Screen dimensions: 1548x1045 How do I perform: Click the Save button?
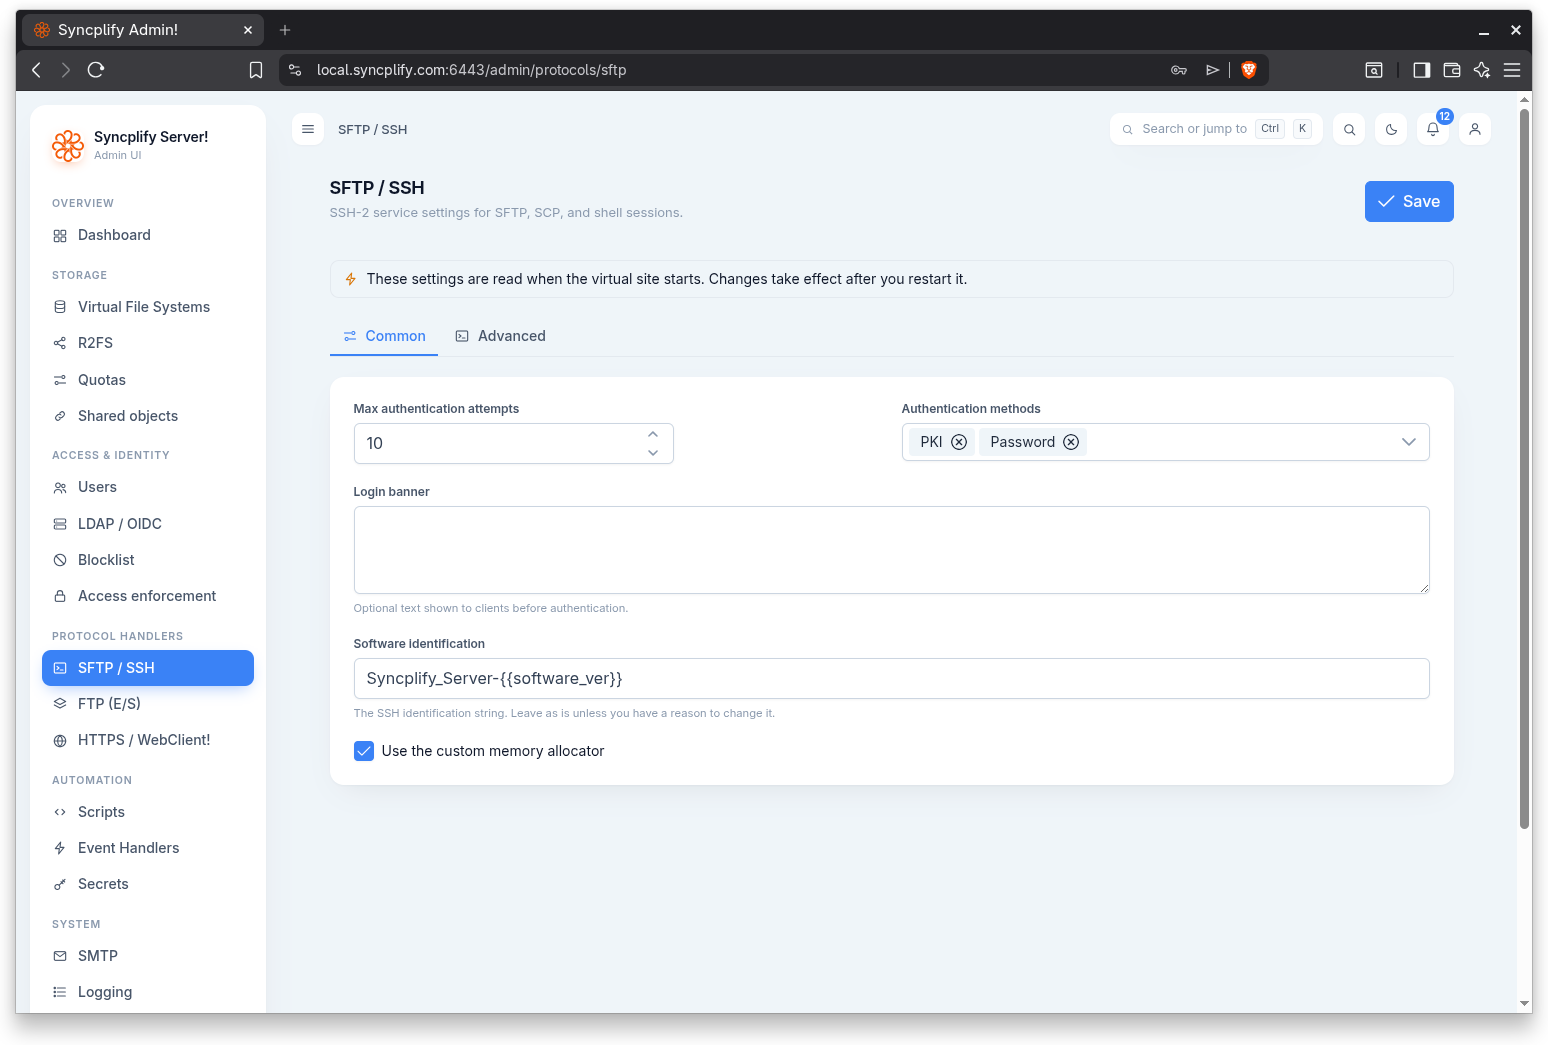click(1409, 201)
